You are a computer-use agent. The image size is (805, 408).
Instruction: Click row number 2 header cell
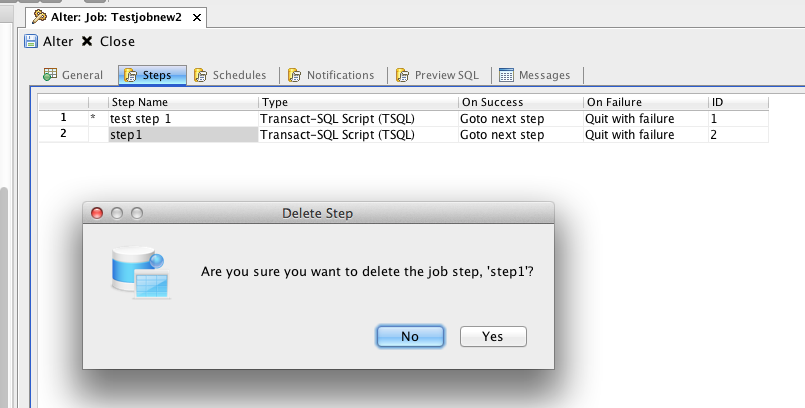63,134
